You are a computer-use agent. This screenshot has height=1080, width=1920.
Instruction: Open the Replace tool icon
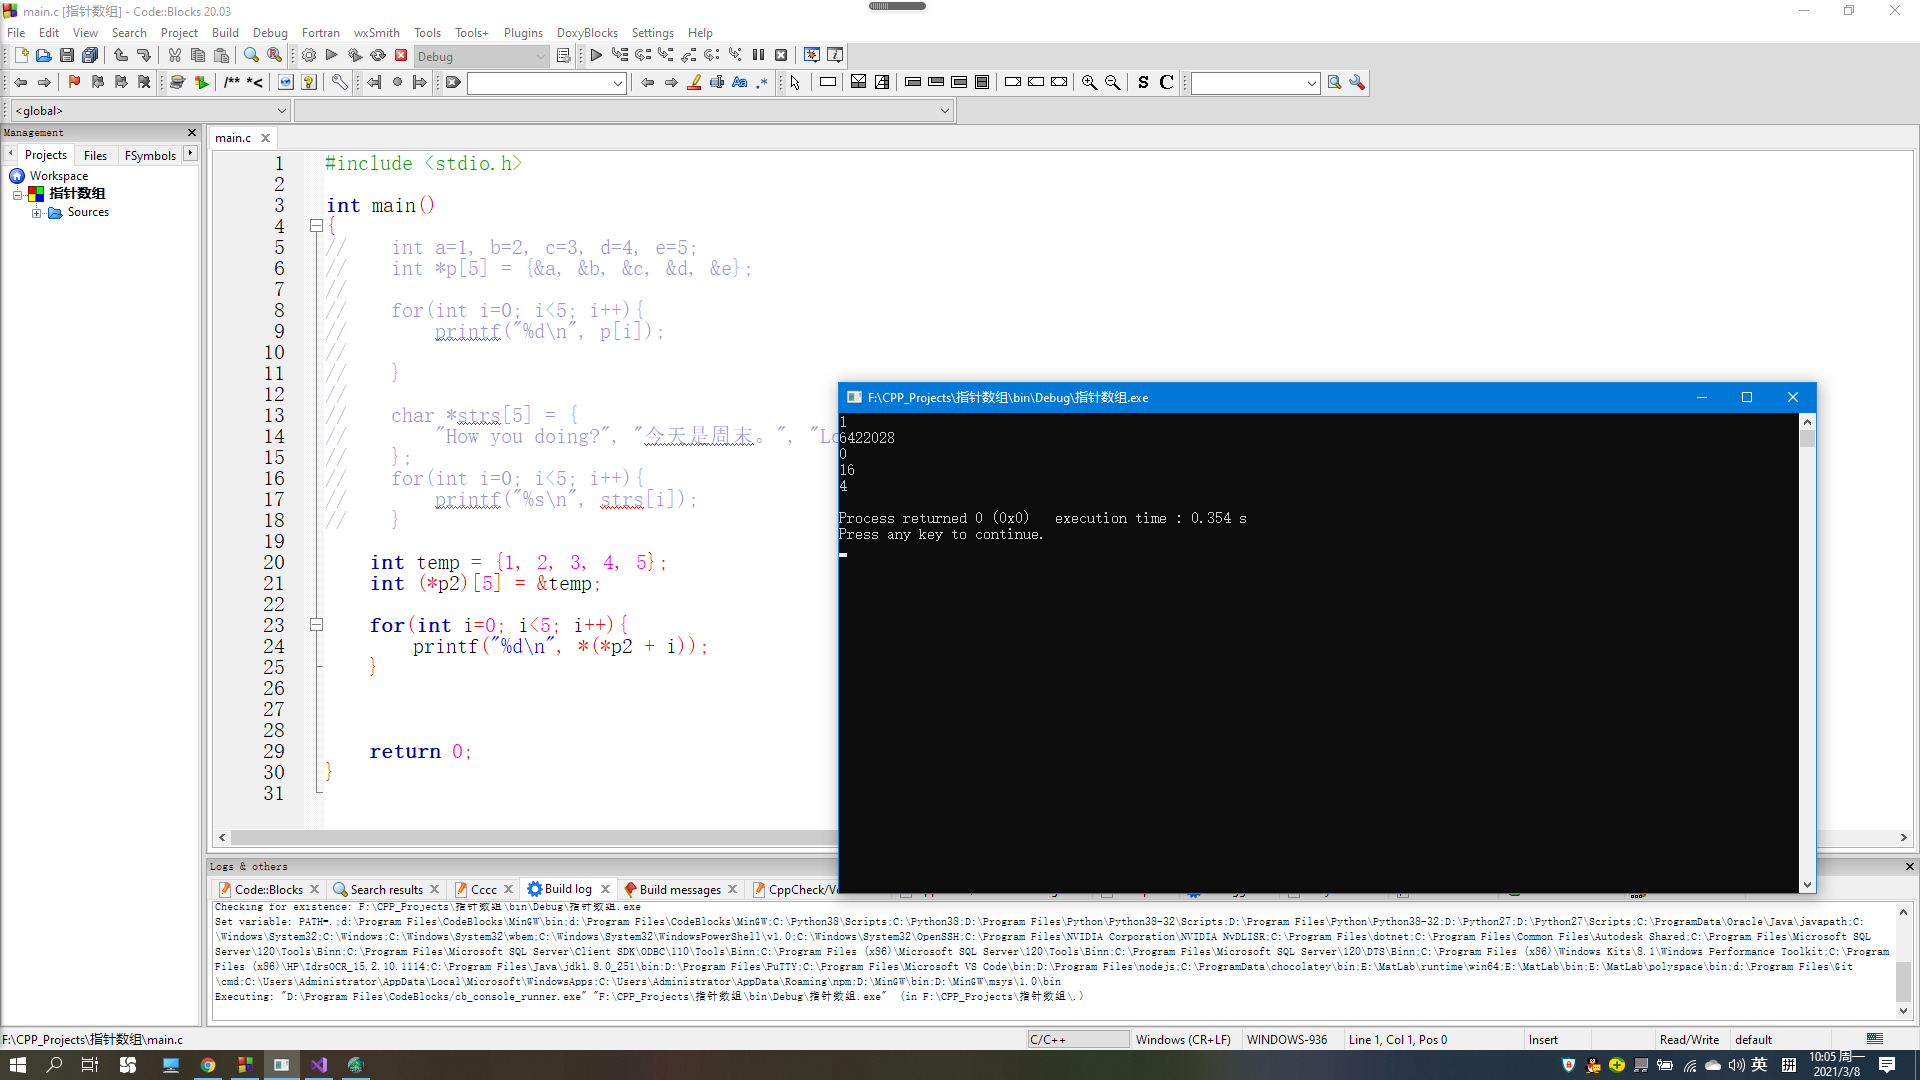(275, 56)
